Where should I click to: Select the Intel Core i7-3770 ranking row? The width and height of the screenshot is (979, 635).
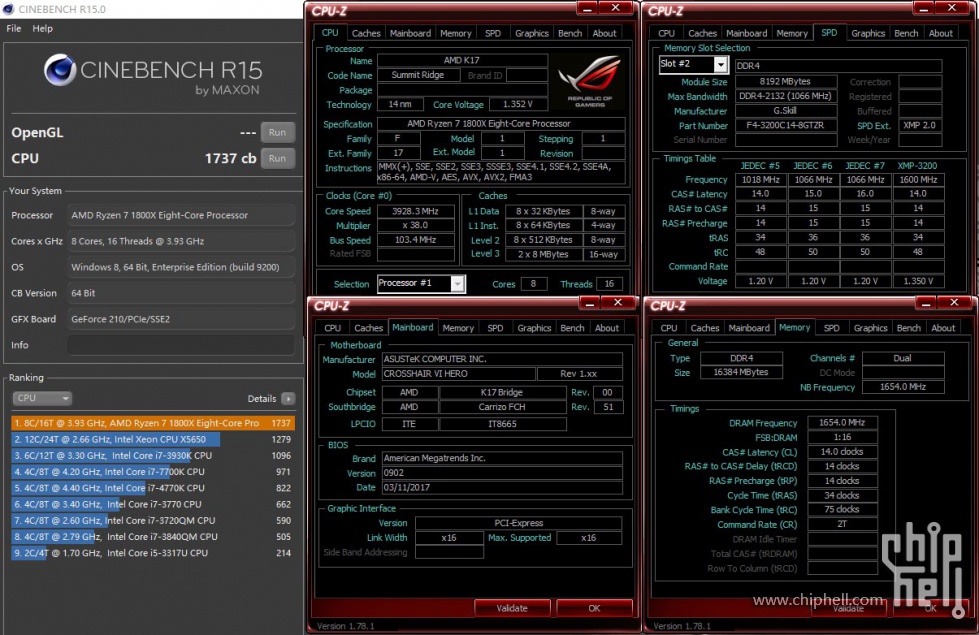coord(153,504)
